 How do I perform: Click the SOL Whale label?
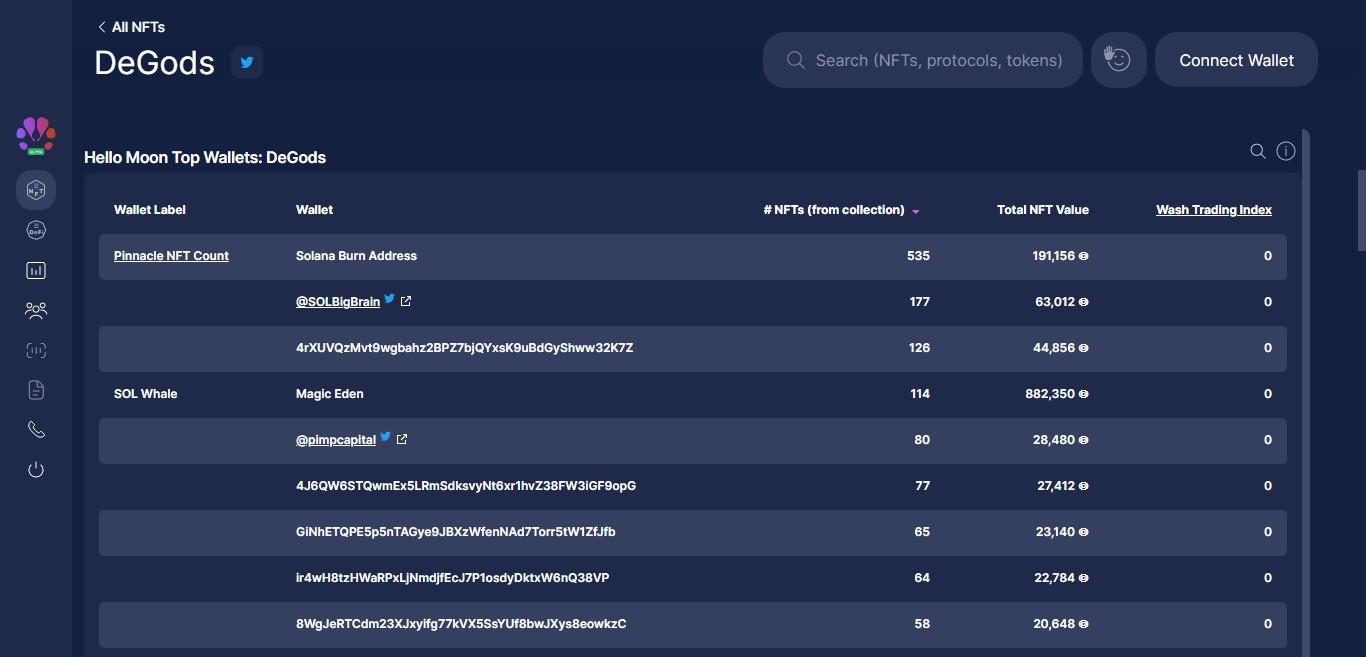click(146, 394)
